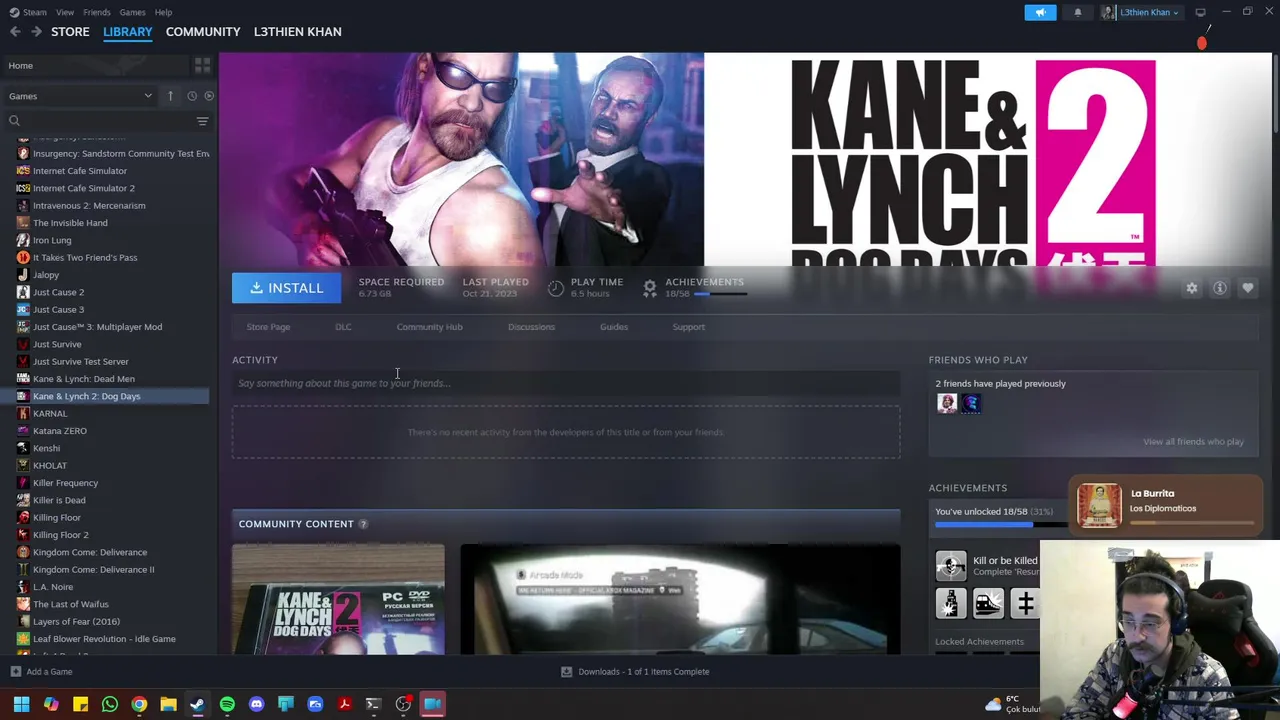This screenshot has width=1280, height=720.
Task: Open the Games menu in menu bar
Action: point(132,12)
